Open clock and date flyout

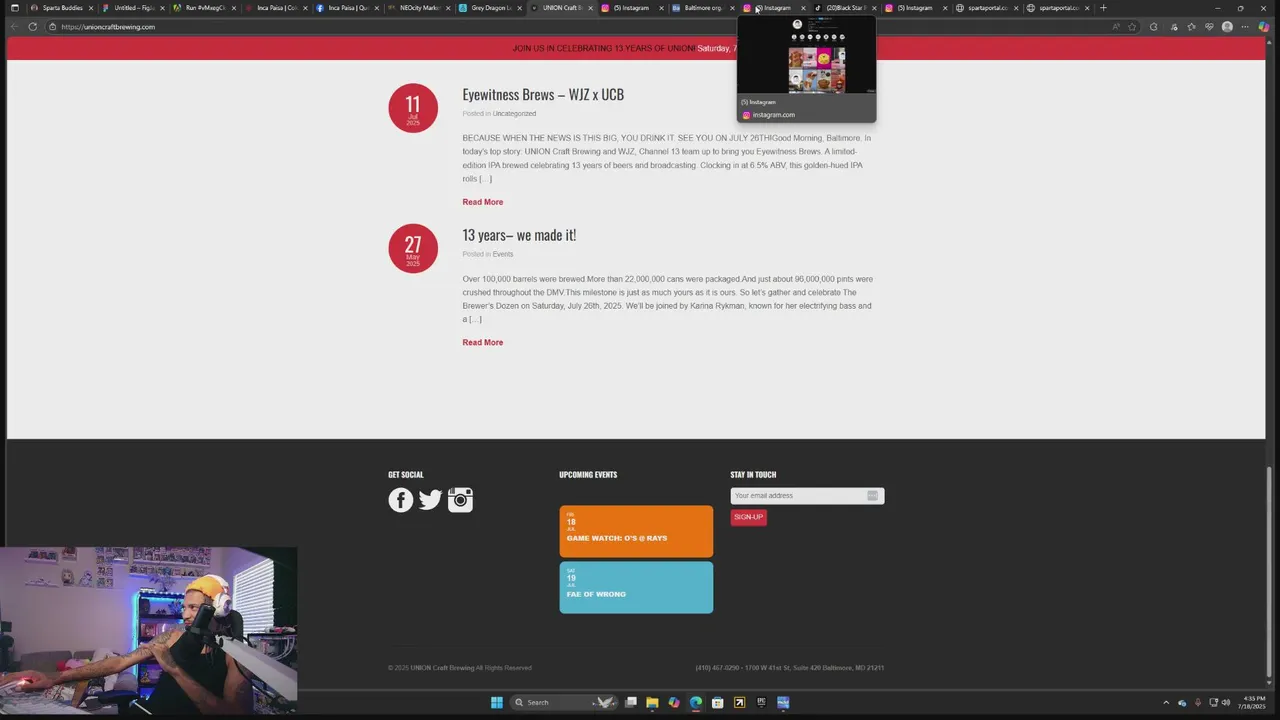click(1254, 702)
